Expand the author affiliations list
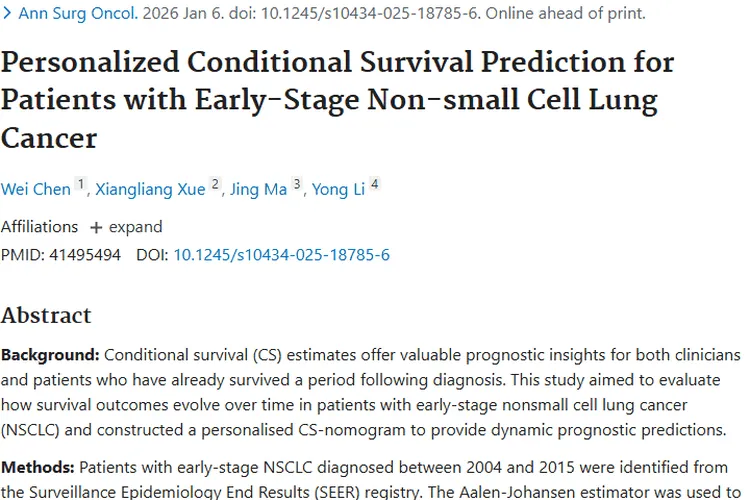 (126, 226)
